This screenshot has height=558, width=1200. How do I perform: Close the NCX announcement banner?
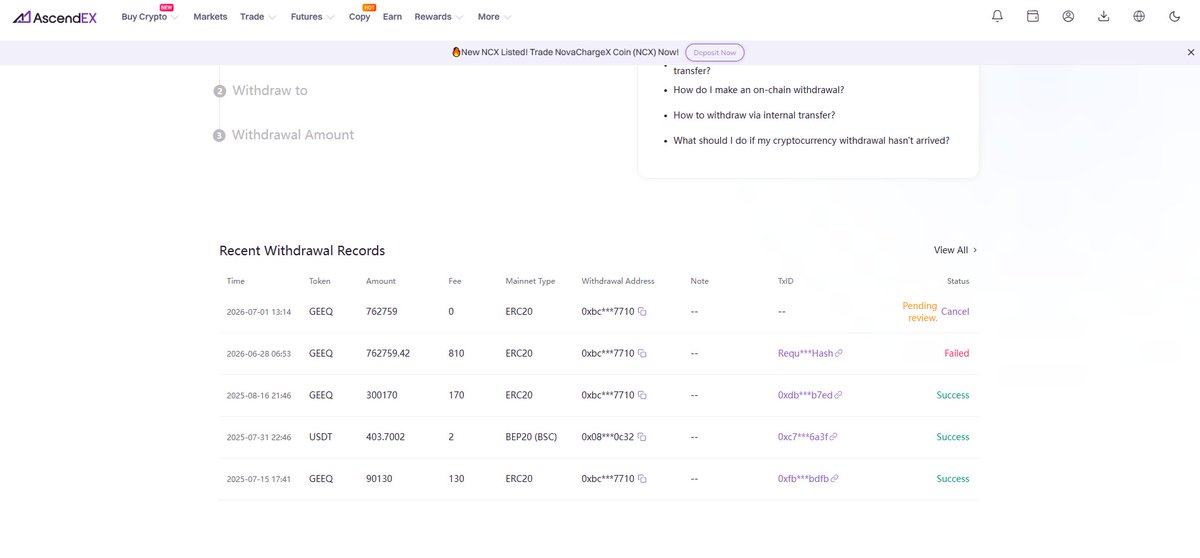[1191, 52]
